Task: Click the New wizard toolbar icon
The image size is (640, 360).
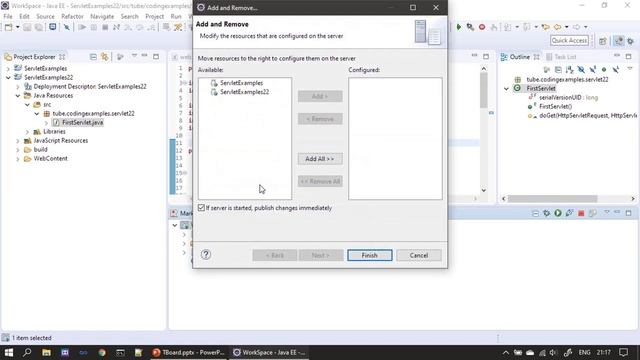Action: 8,27
